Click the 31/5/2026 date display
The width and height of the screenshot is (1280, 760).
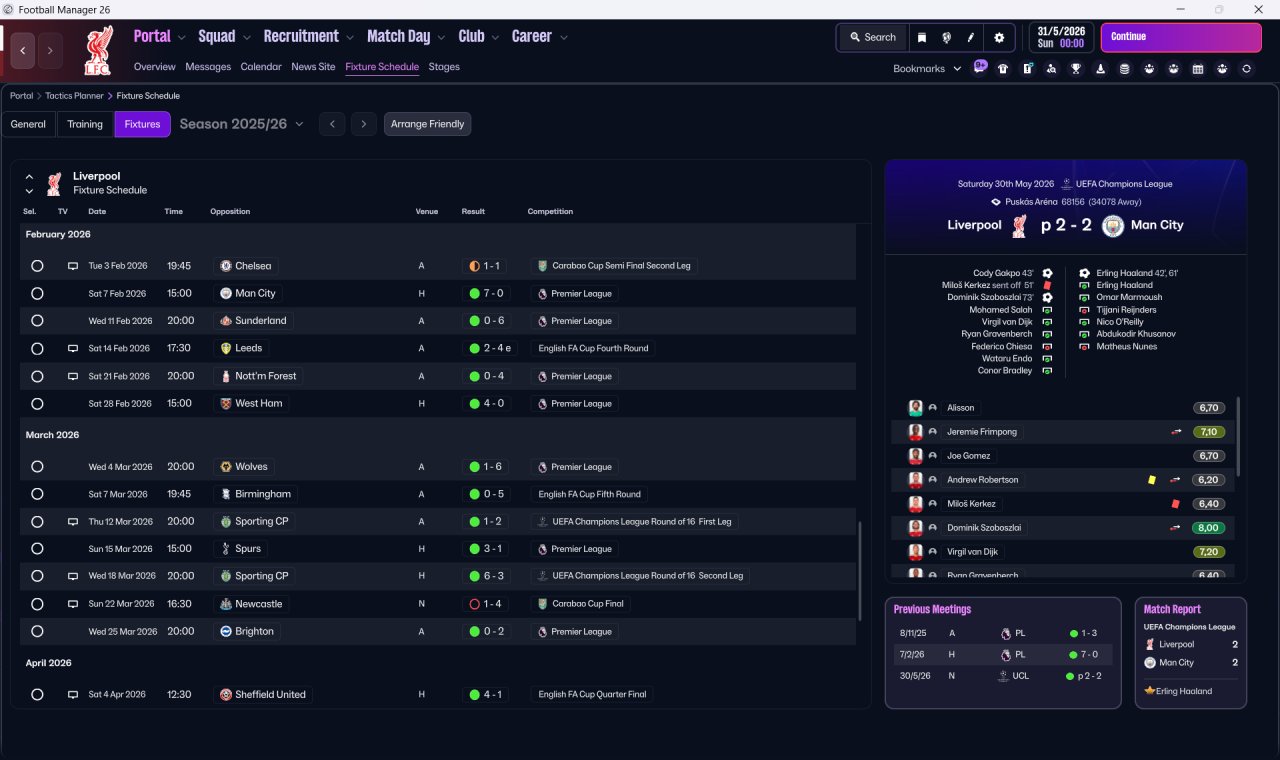(1061, 37)
